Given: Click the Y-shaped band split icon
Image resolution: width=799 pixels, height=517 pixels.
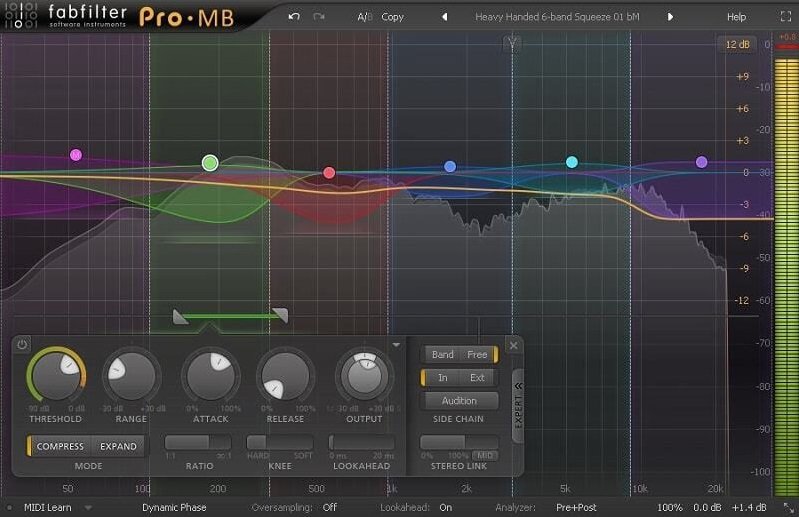Looking at the screenshot, I should click(x=513, y=43).
